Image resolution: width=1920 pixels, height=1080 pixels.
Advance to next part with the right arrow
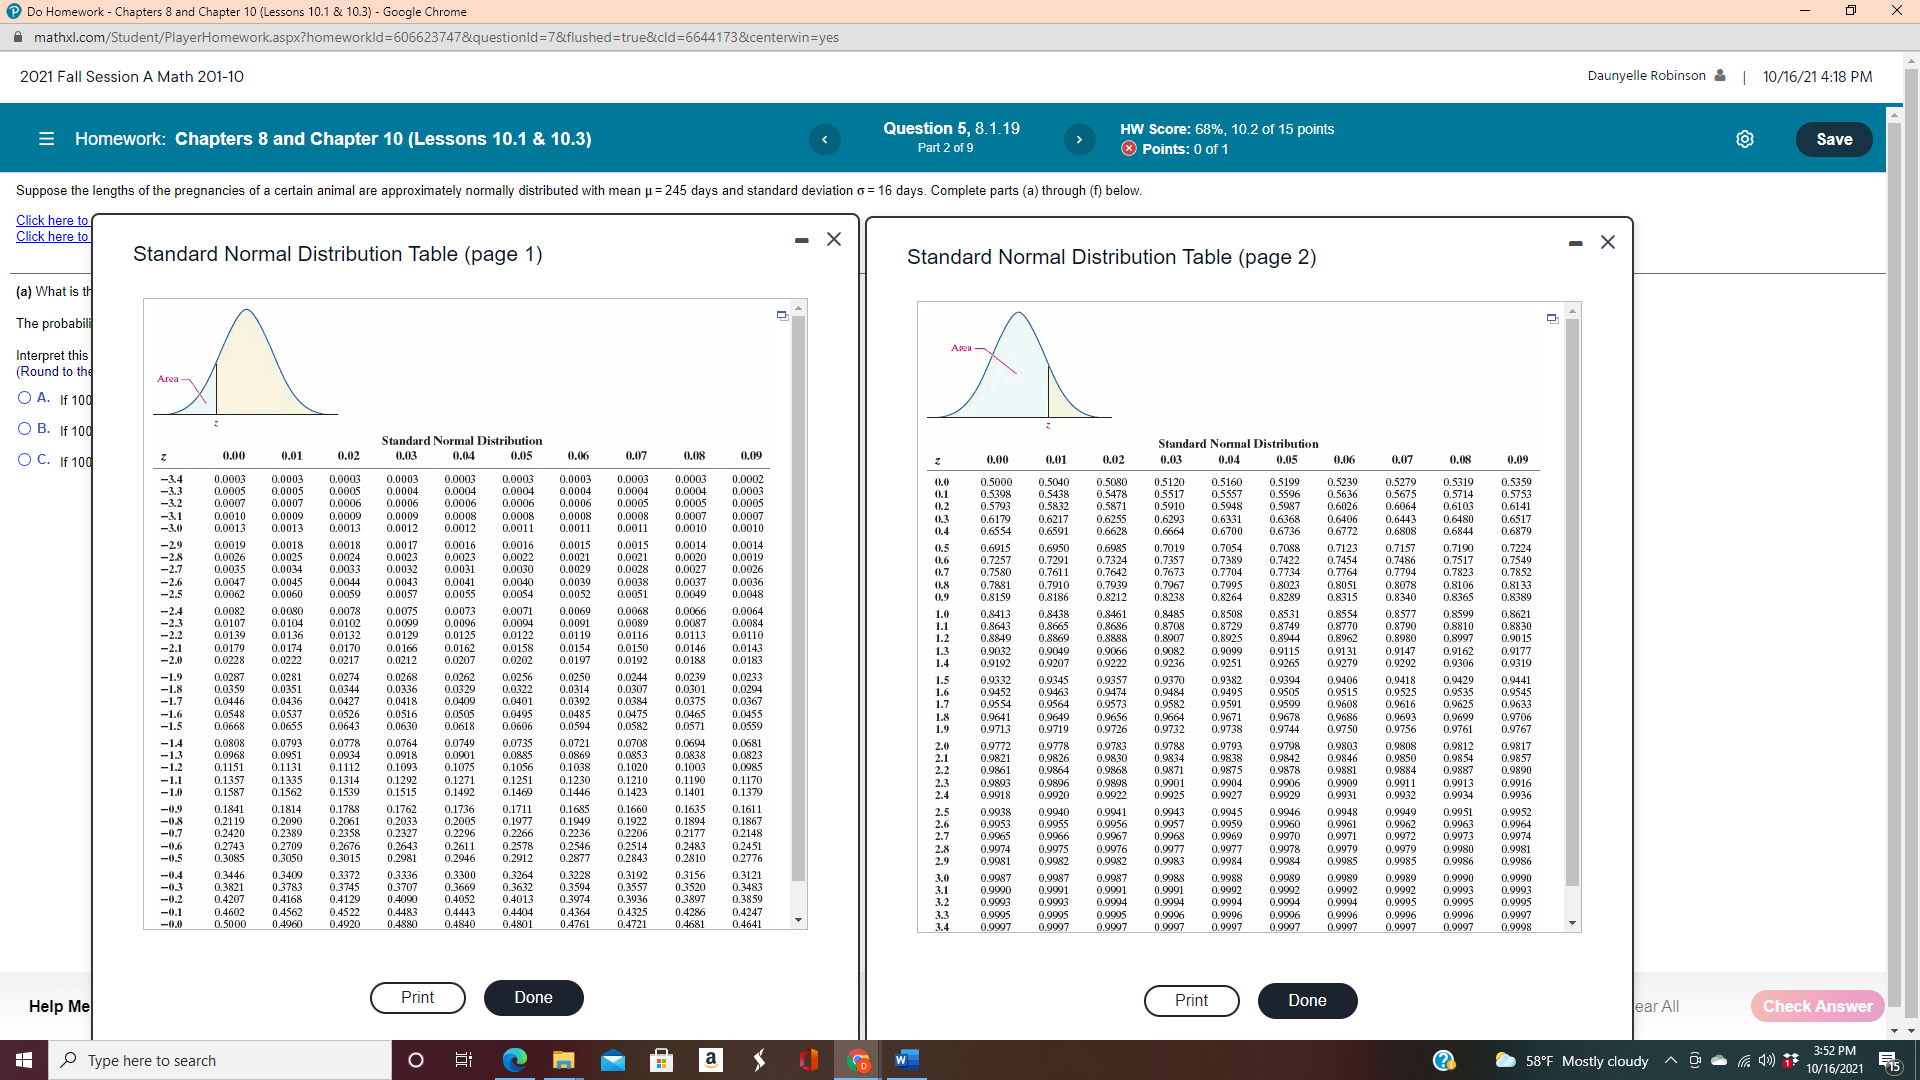[x=1080, y=140]
